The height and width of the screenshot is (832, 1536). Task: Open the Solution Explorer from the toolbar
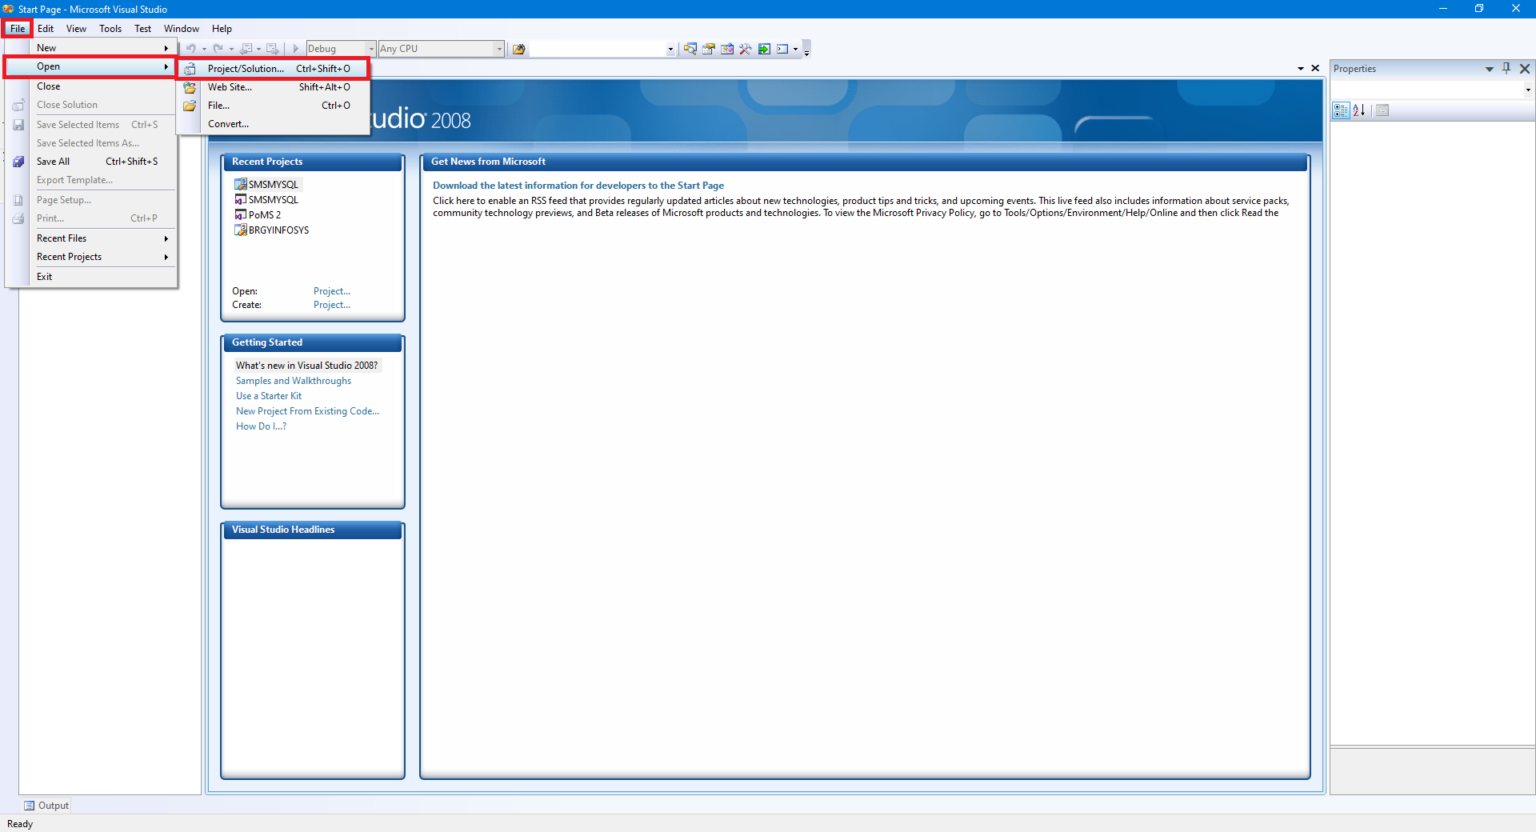[692, 48]
